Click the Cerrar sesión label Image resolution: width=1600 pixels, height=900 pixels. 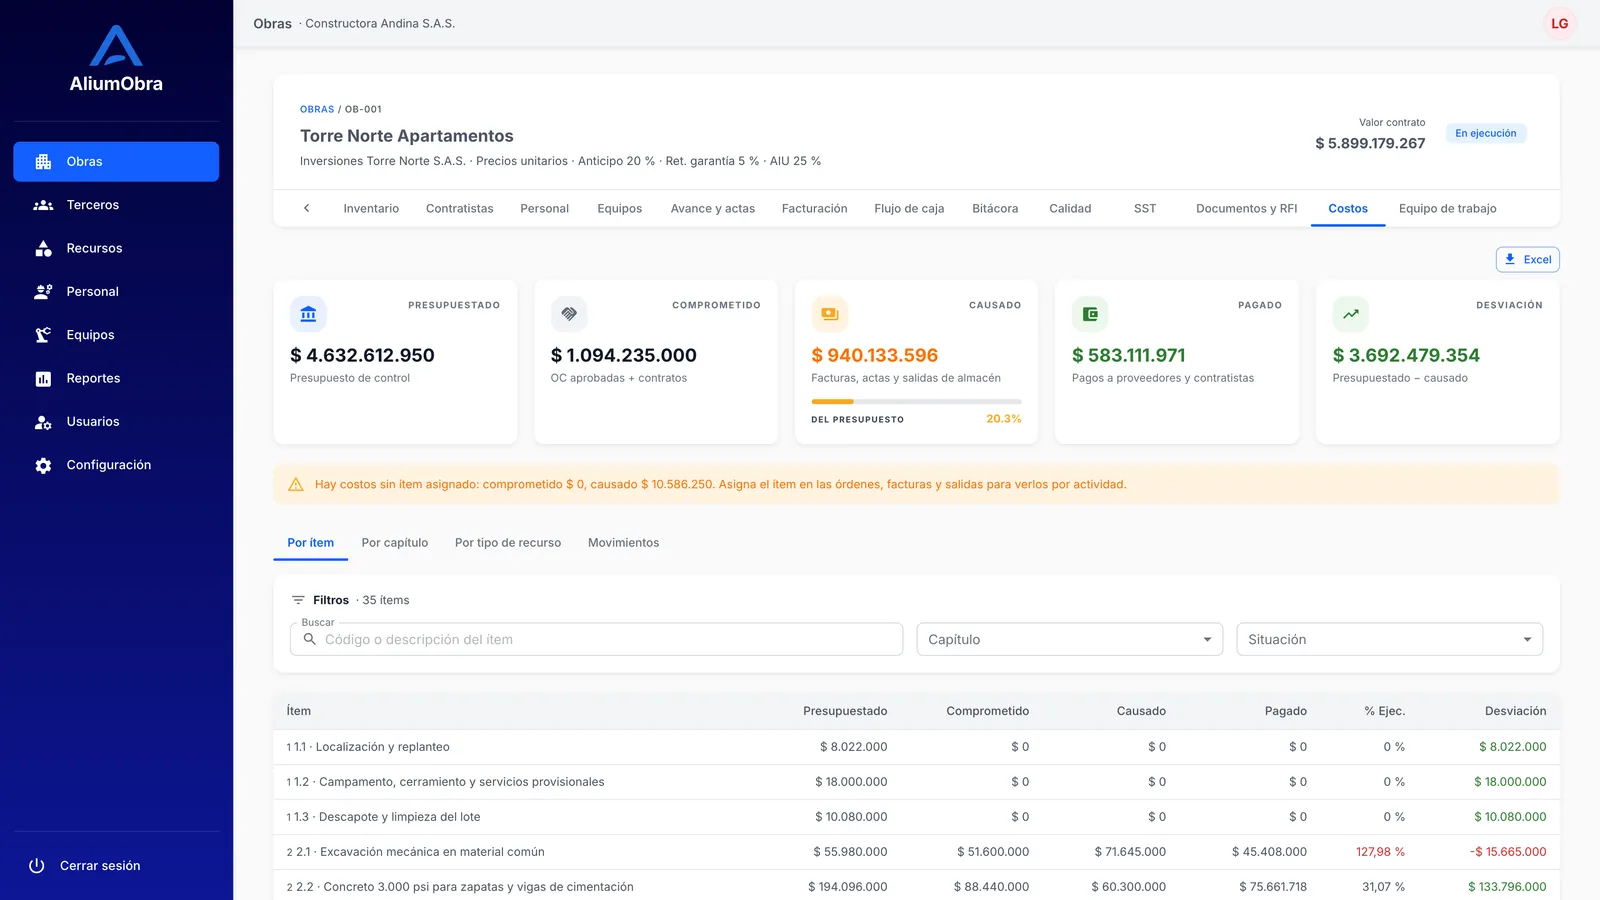pyautogui.click(x=100, y=866)
